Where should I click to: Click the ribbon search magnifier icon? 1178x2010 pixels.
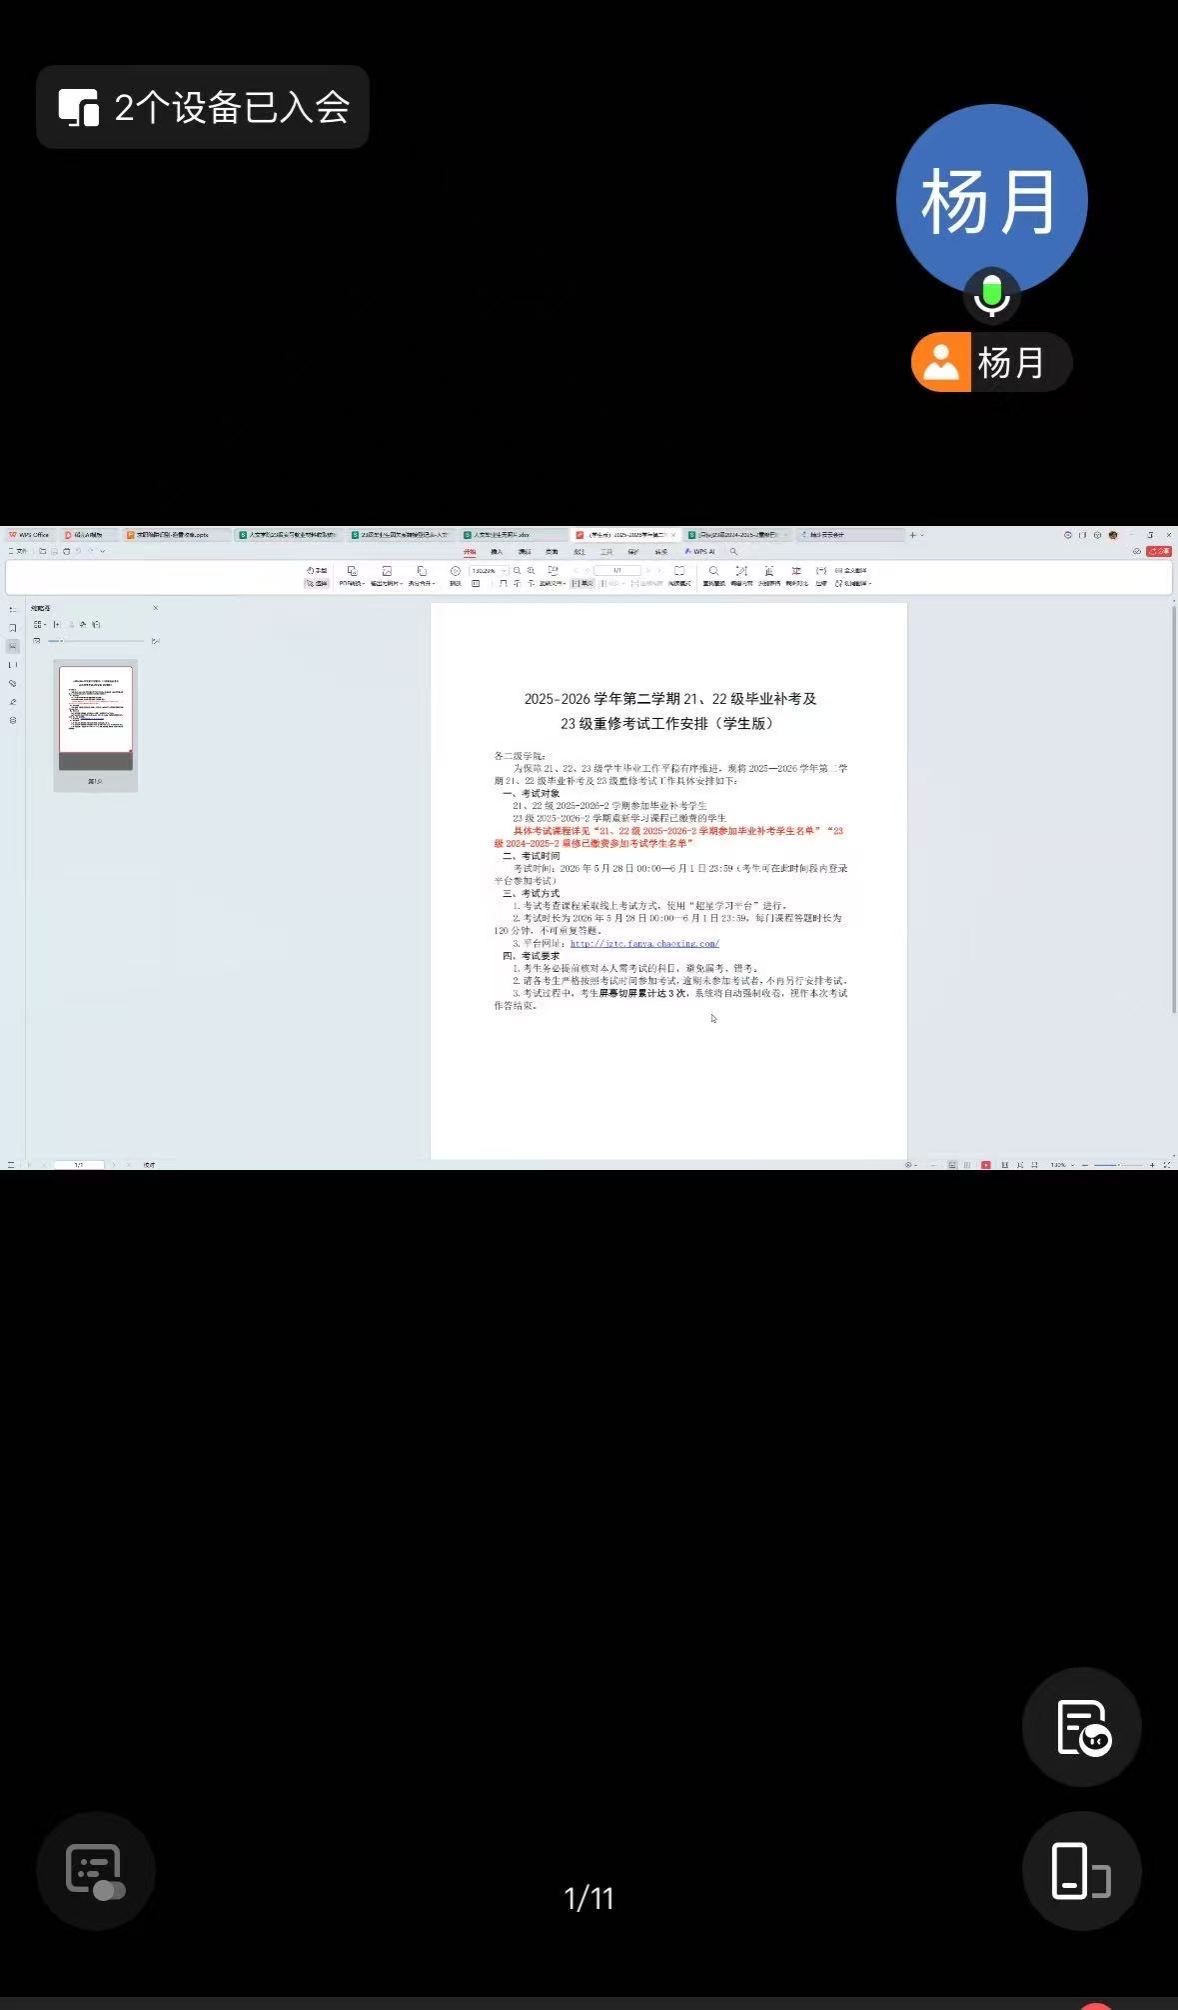coord(733,551)
